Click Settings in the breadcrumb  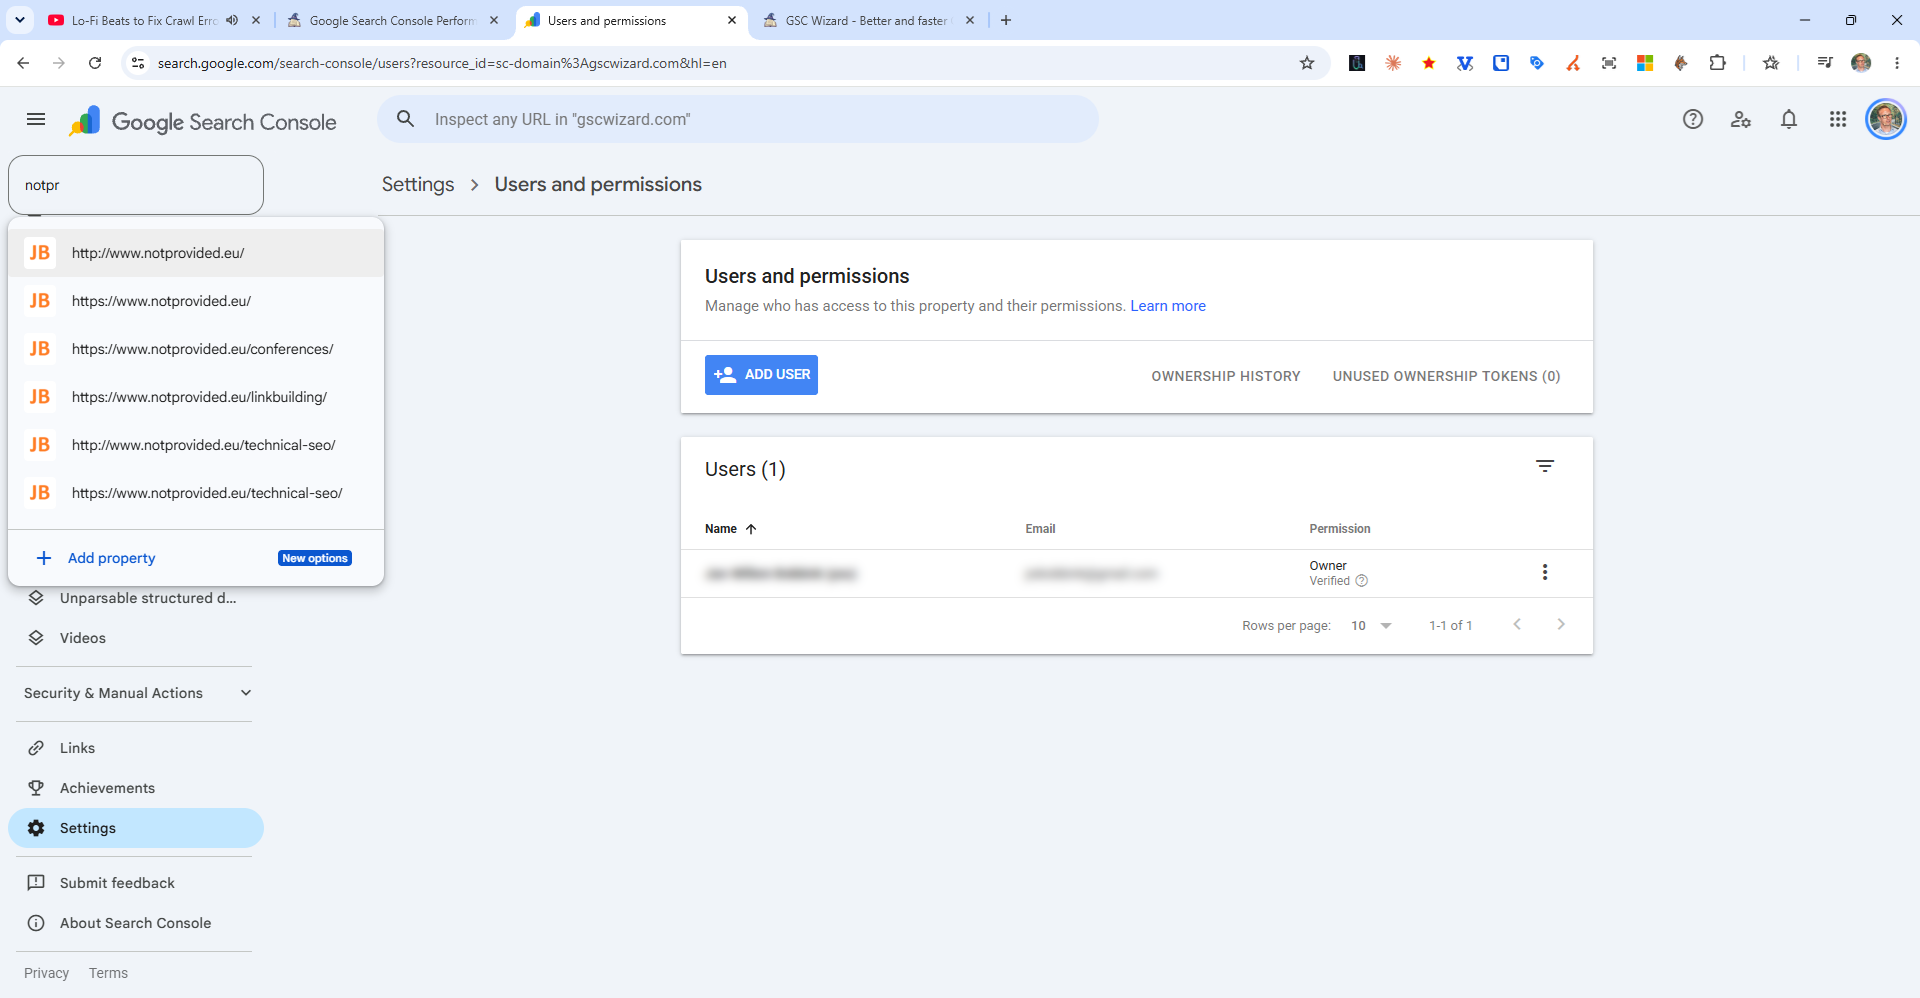click(x=418, y=185)
